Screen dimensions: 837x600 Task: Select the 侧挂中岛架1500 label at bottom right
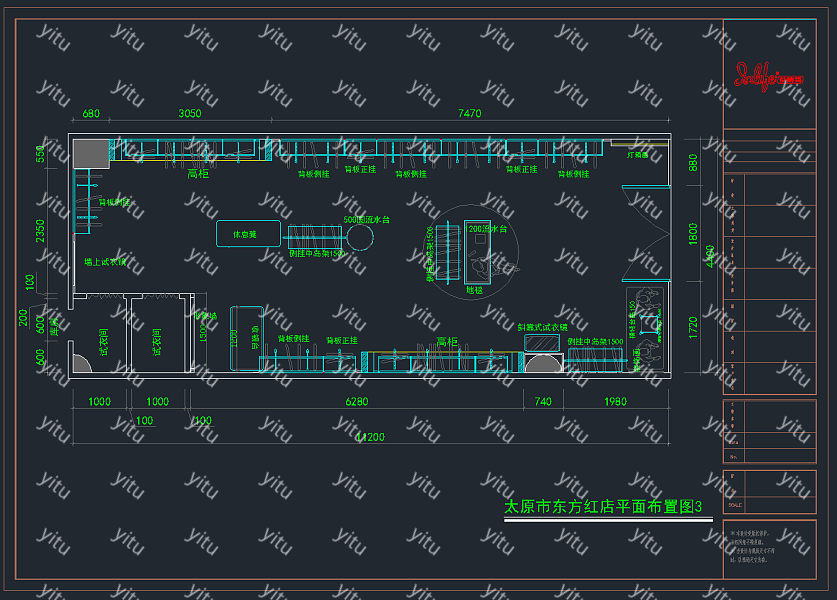click(x=595, y=342)
